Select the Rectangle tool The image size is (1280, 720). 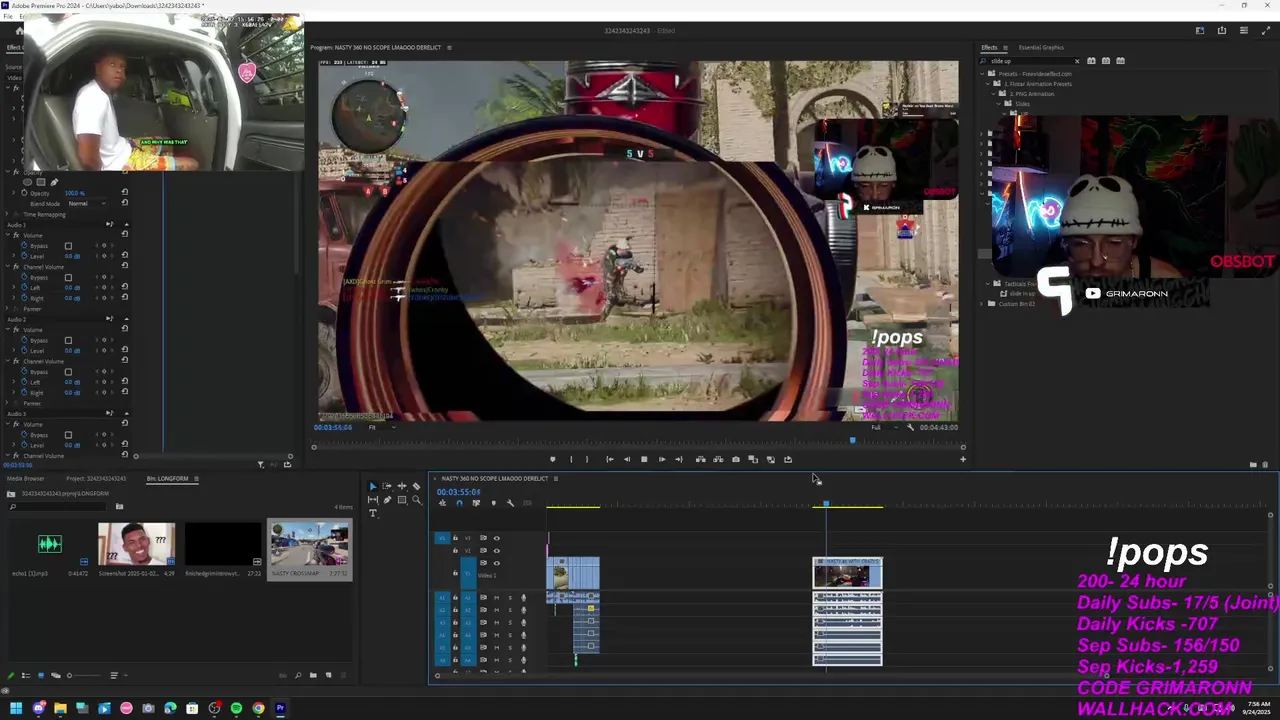[x=402, y=500]
